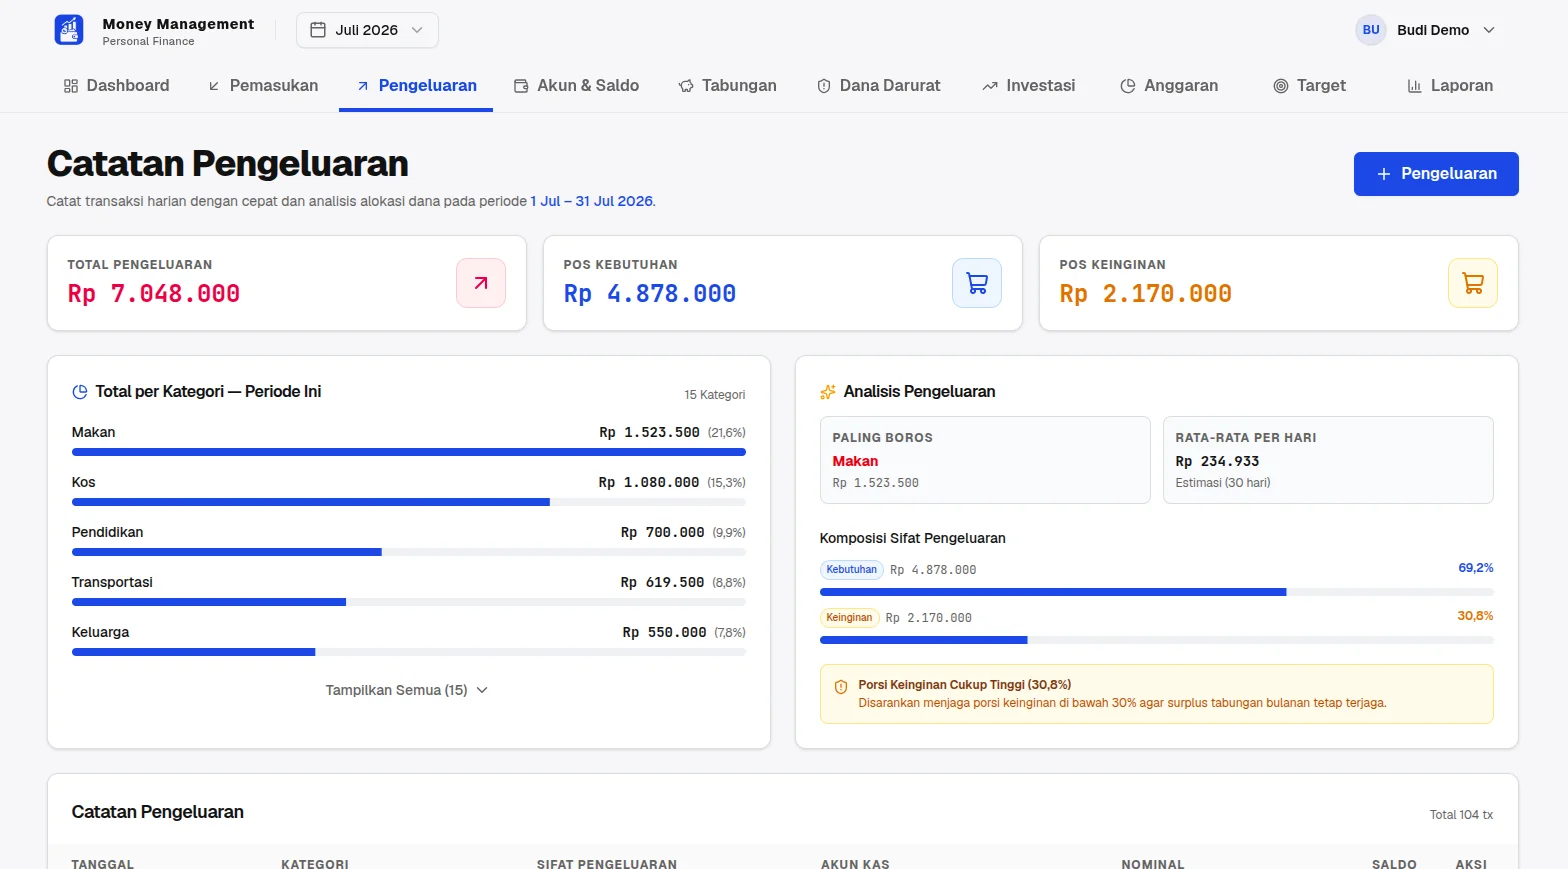1568x869 pixels.
Task: Click the Dashboard grid icon
Action: [71, 86]
